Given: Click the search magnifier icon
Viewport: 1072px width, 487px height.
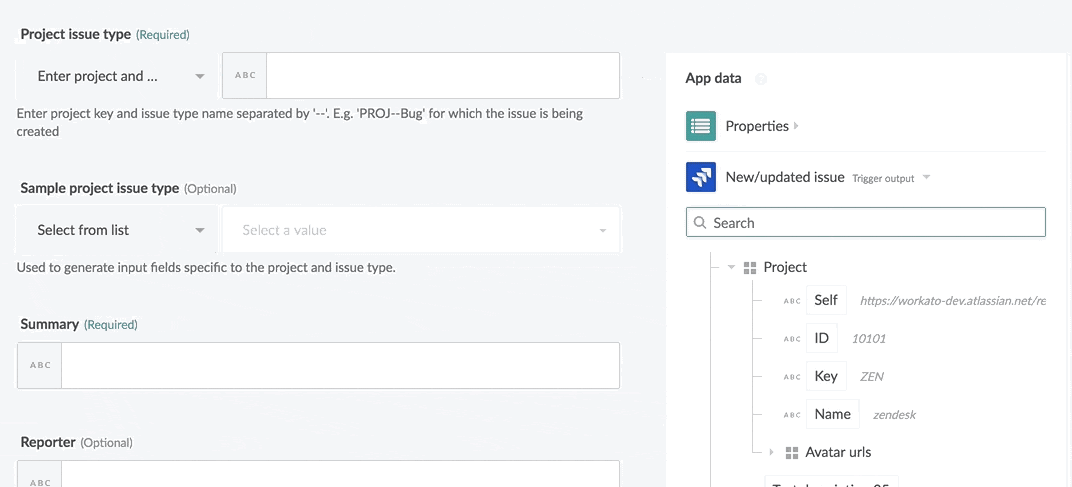Looking at the screenshot, I should tap(700, 223).
